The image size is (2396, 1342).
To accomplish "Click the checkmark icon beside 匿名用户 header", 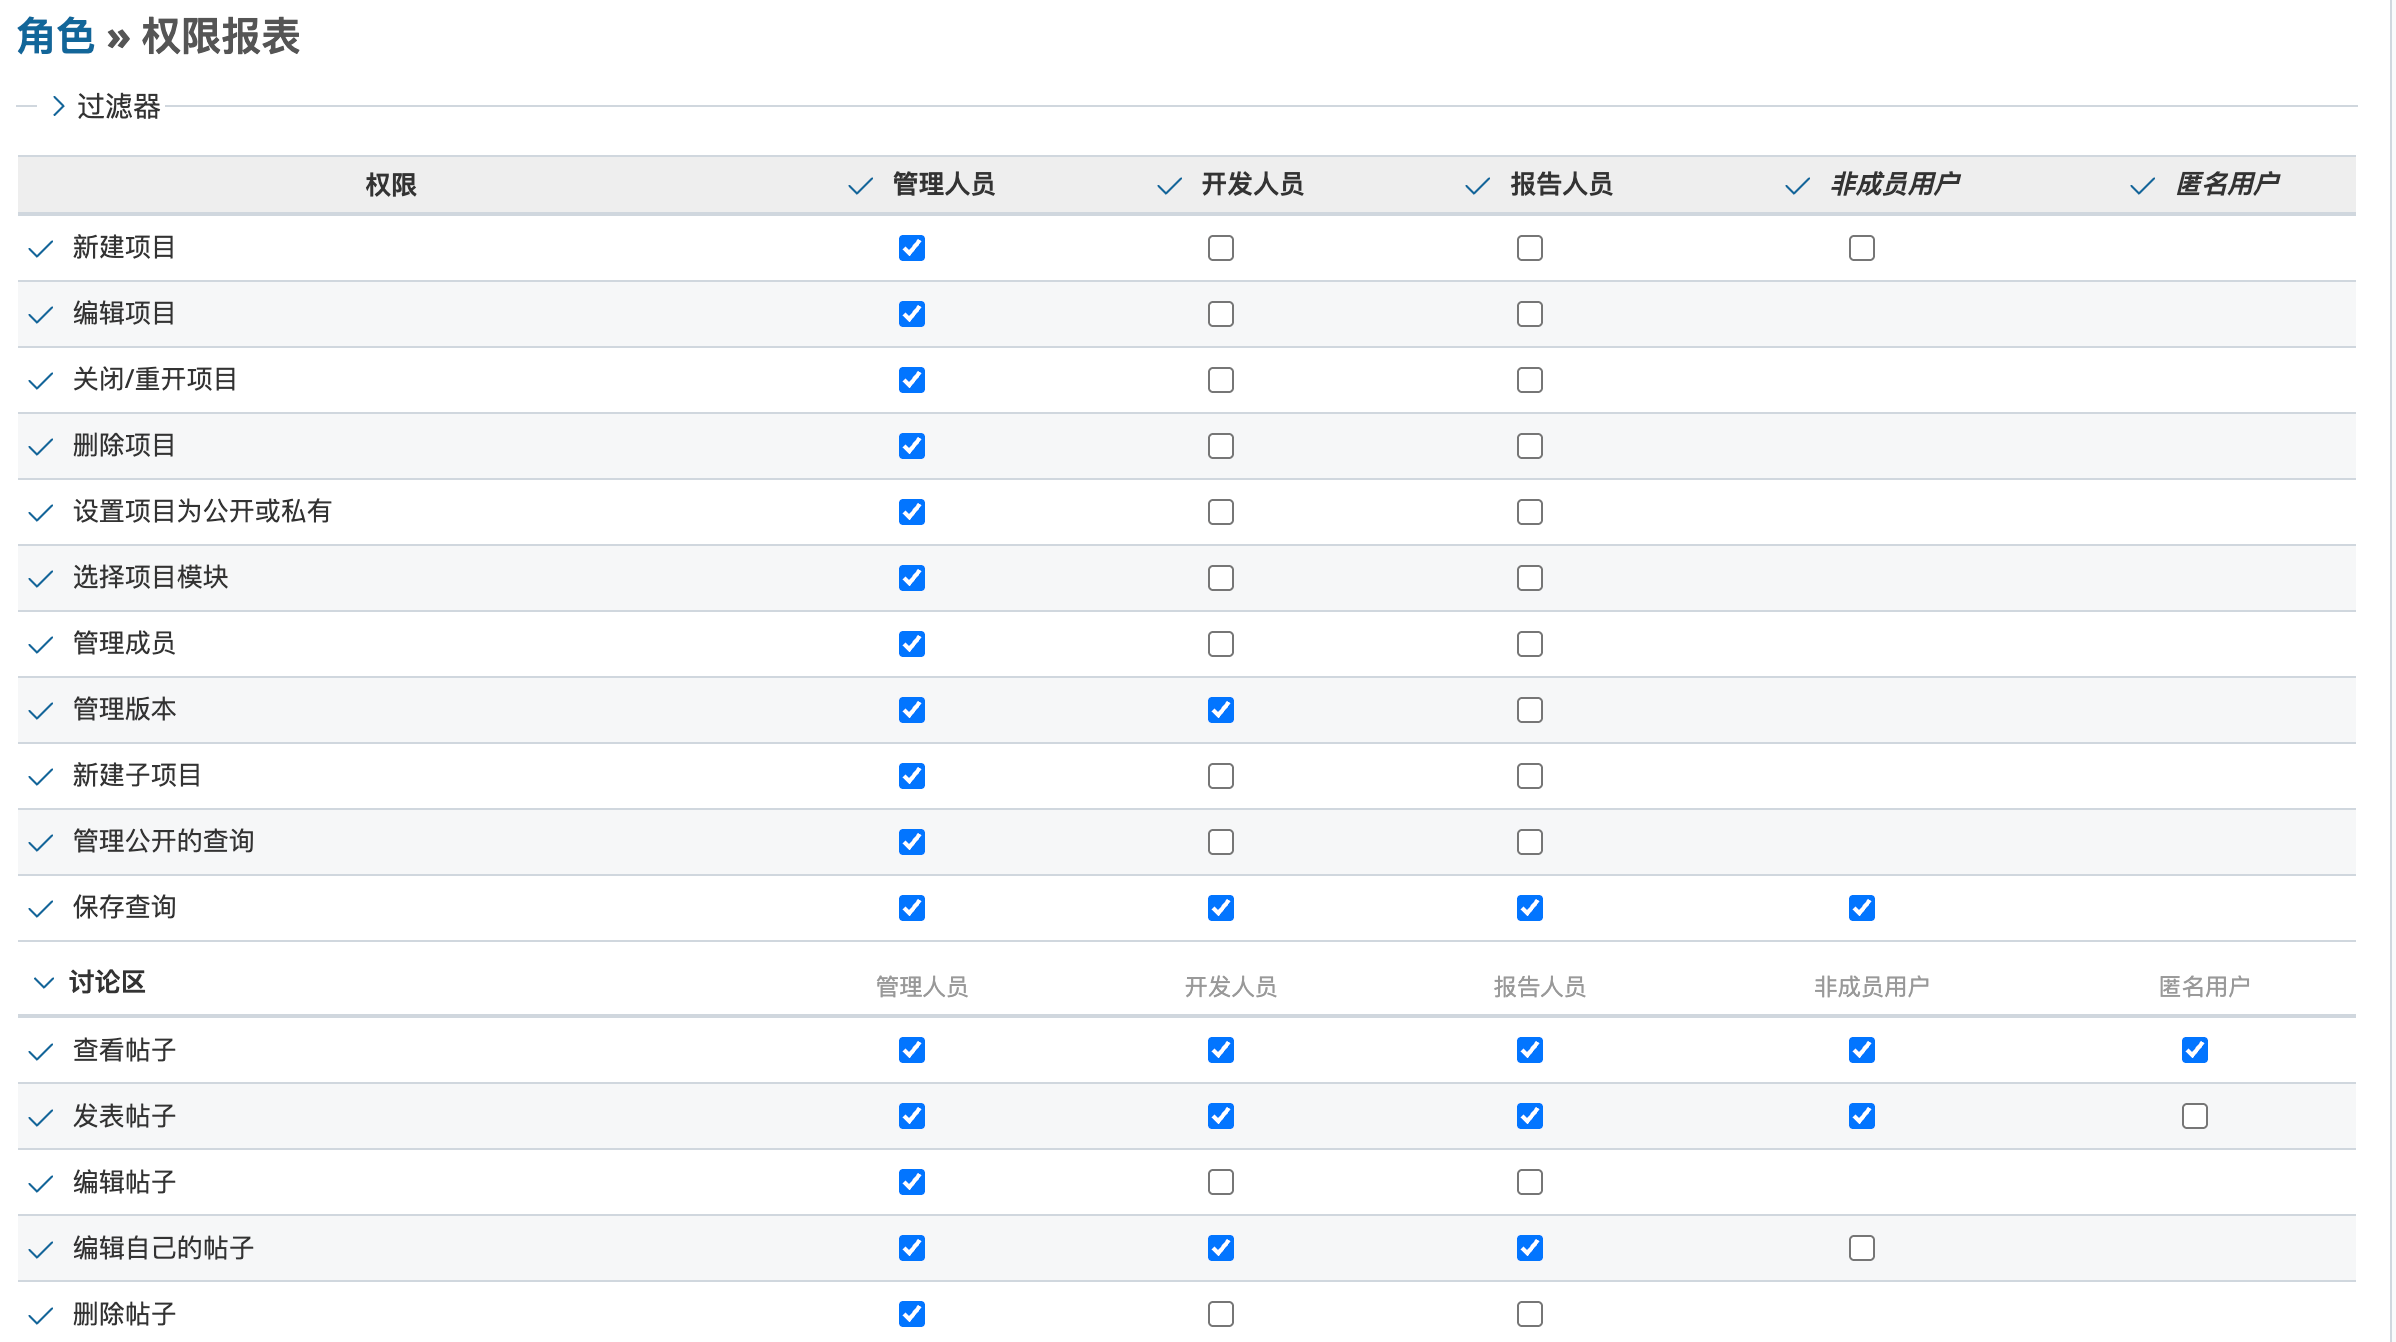I will click(2142, 187).
